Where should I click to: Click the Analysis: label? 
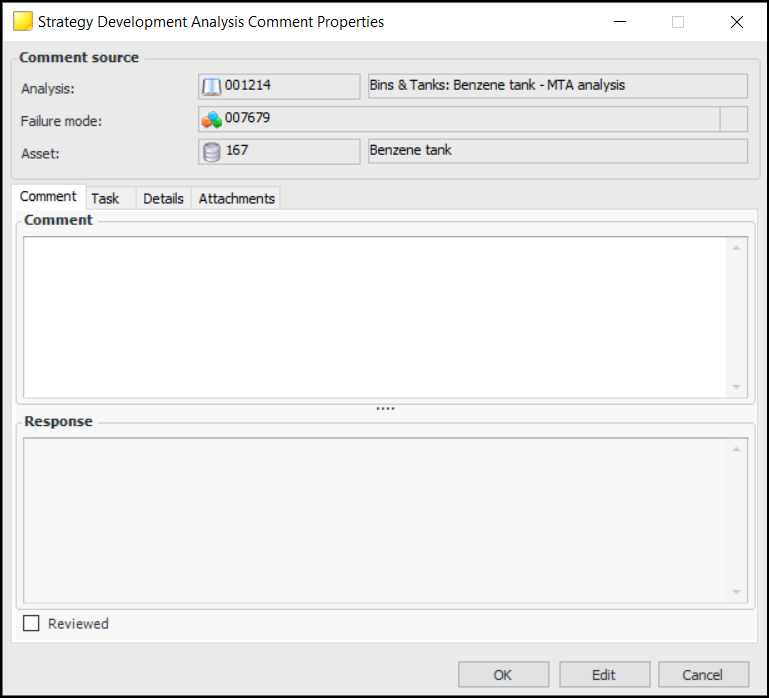click(48, 89)
